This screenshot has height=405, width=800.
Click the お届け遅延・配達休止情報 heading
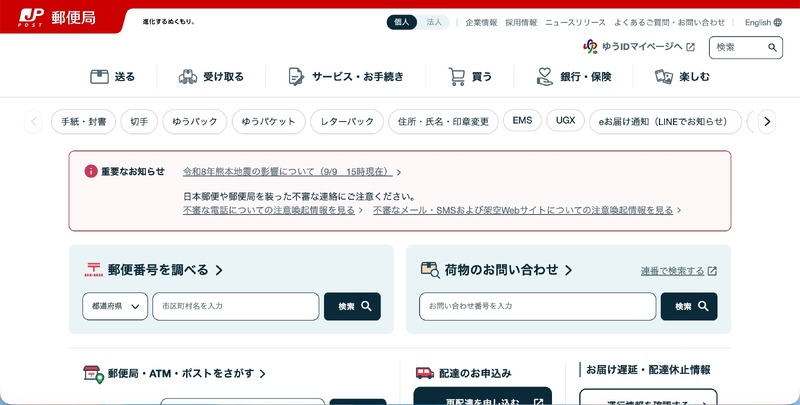[648, 370]
